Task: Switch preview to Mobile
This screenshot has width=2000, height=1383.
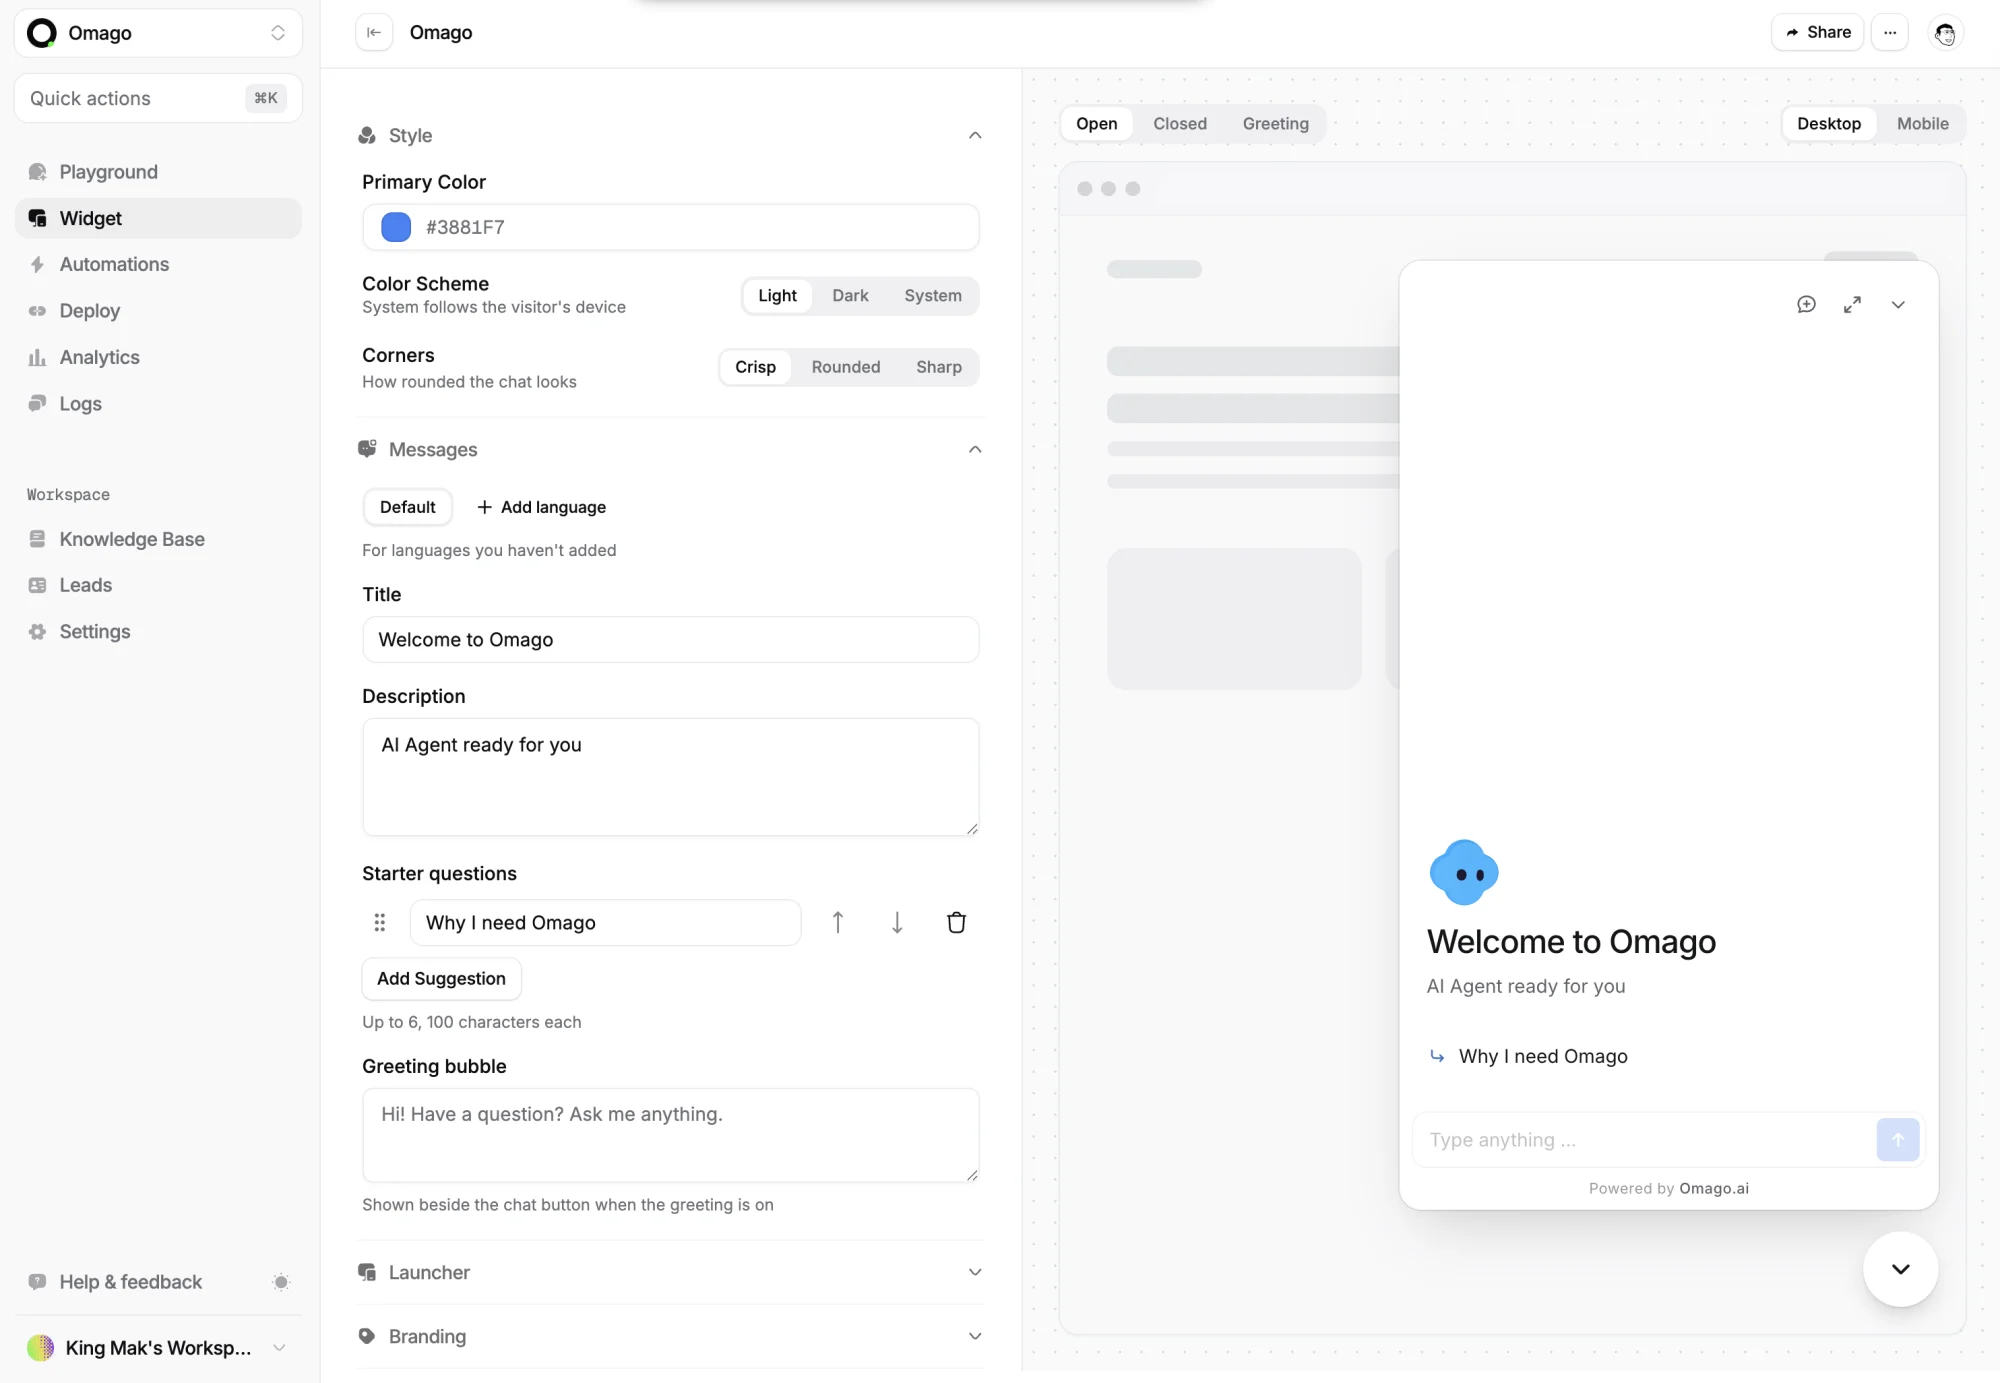Action: 1922,123
